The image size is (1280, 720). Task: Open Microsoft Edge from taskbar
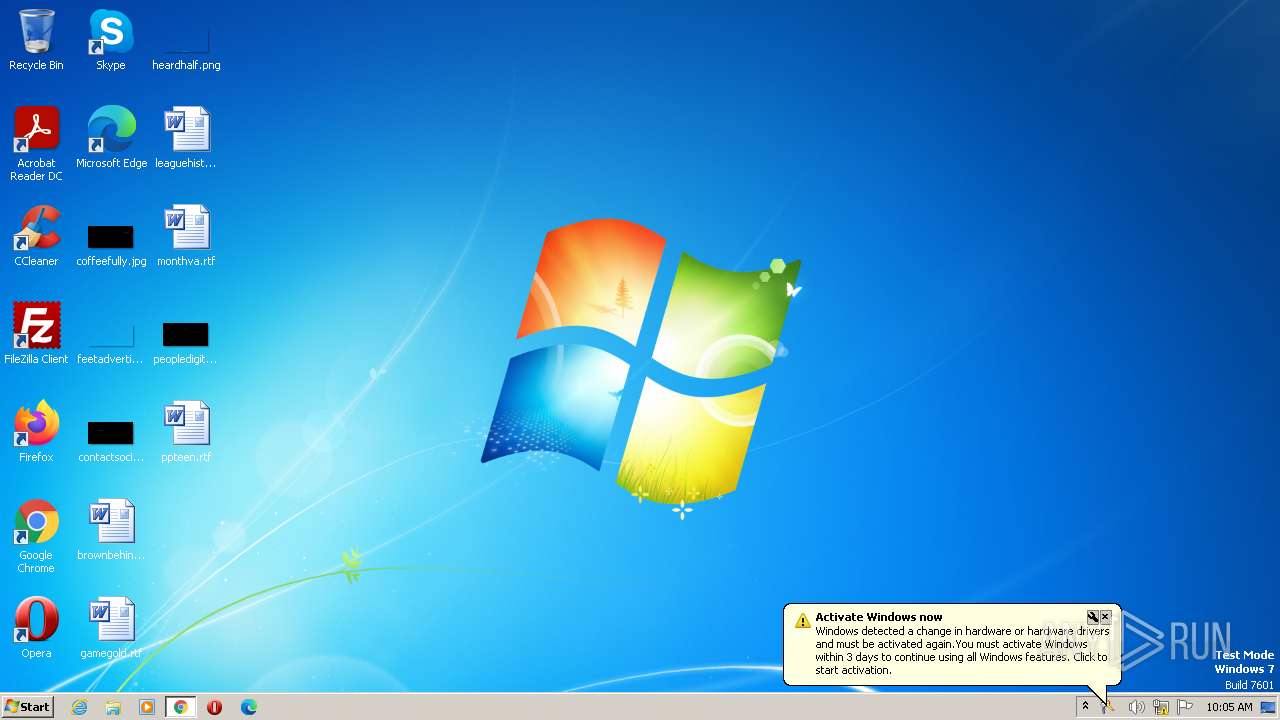pyautogui.click(x=248, y=707)
